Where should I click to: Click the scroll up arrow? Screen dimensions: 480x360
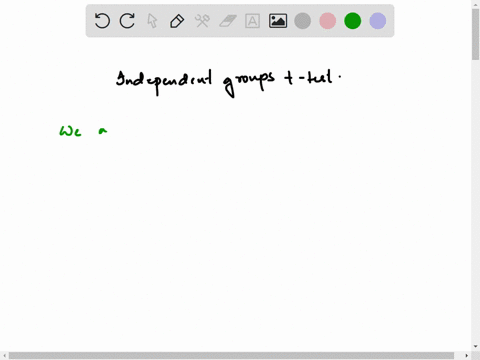(475, 4)
